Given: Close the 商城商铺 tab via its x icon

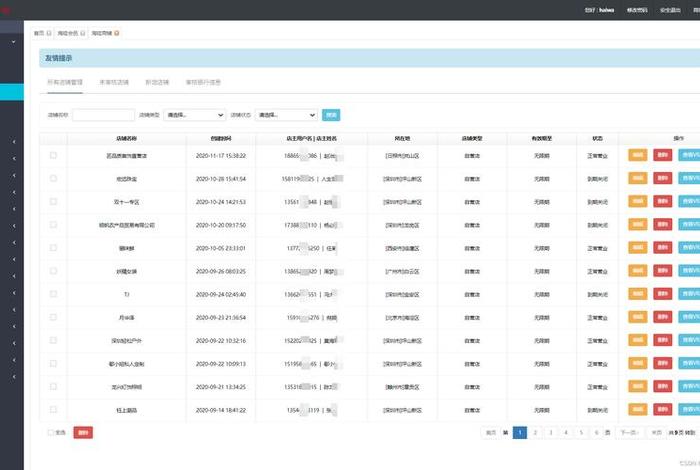Looking at the screenshot, I should 118,33.
